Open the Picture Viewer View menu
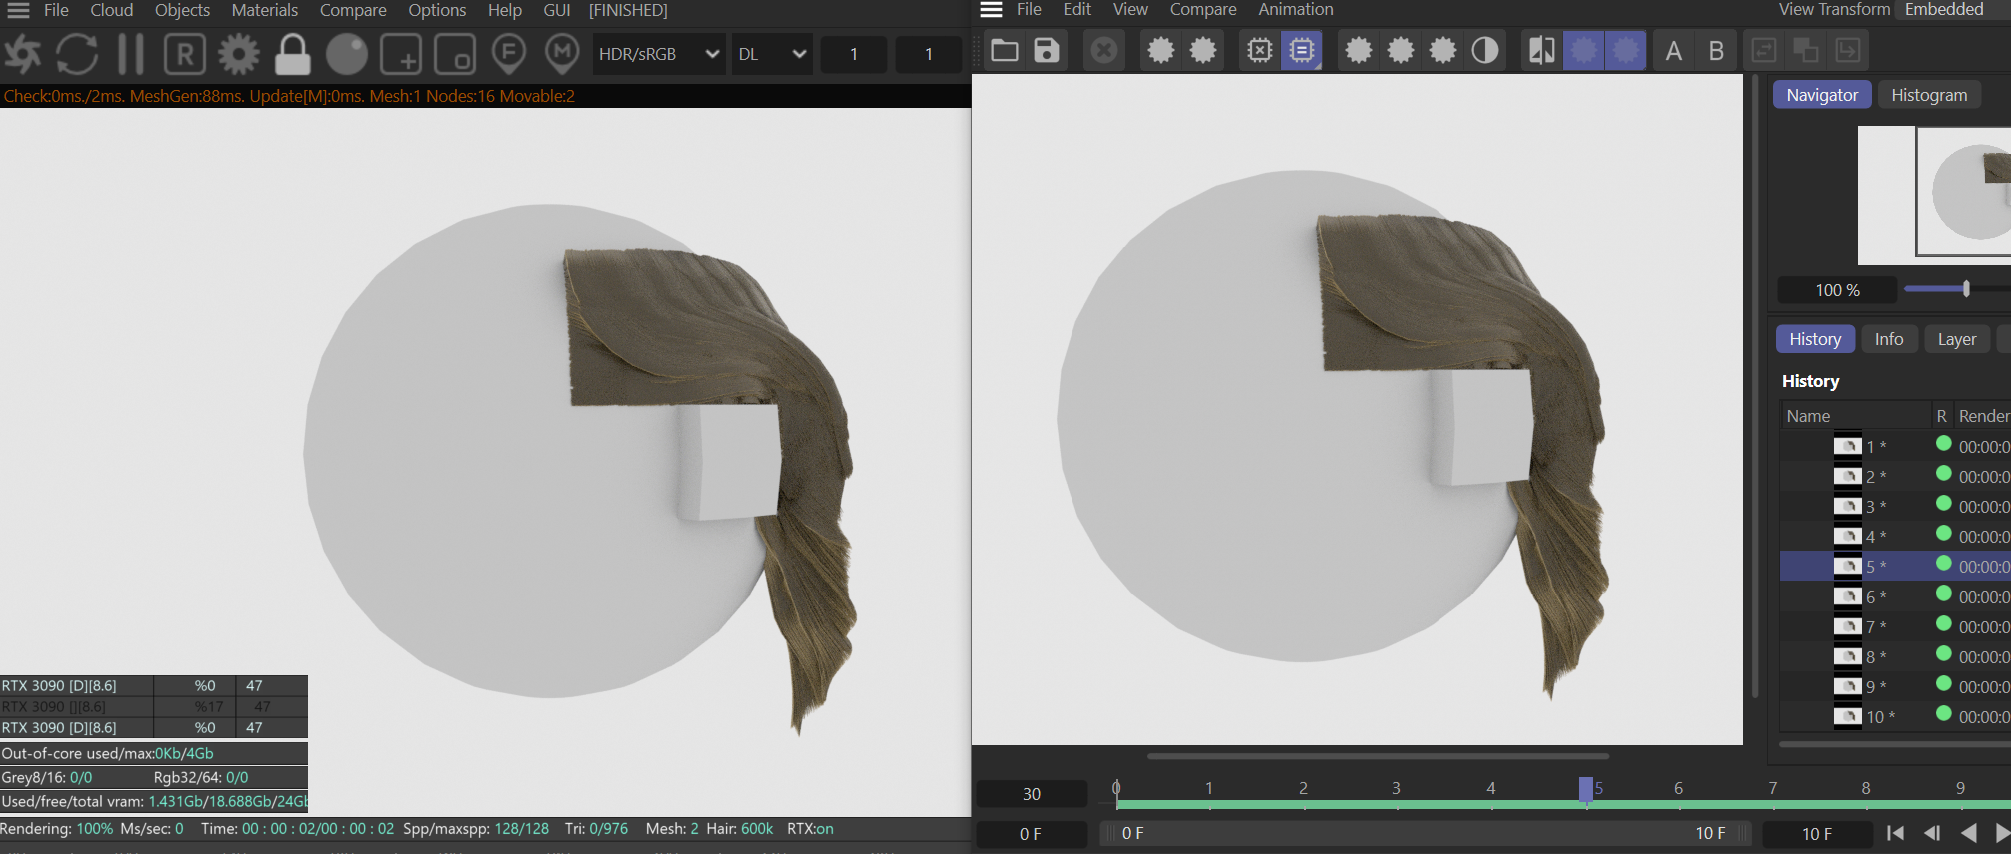The width and height of the screenshot is (2011, 854). coord(1130,9)
